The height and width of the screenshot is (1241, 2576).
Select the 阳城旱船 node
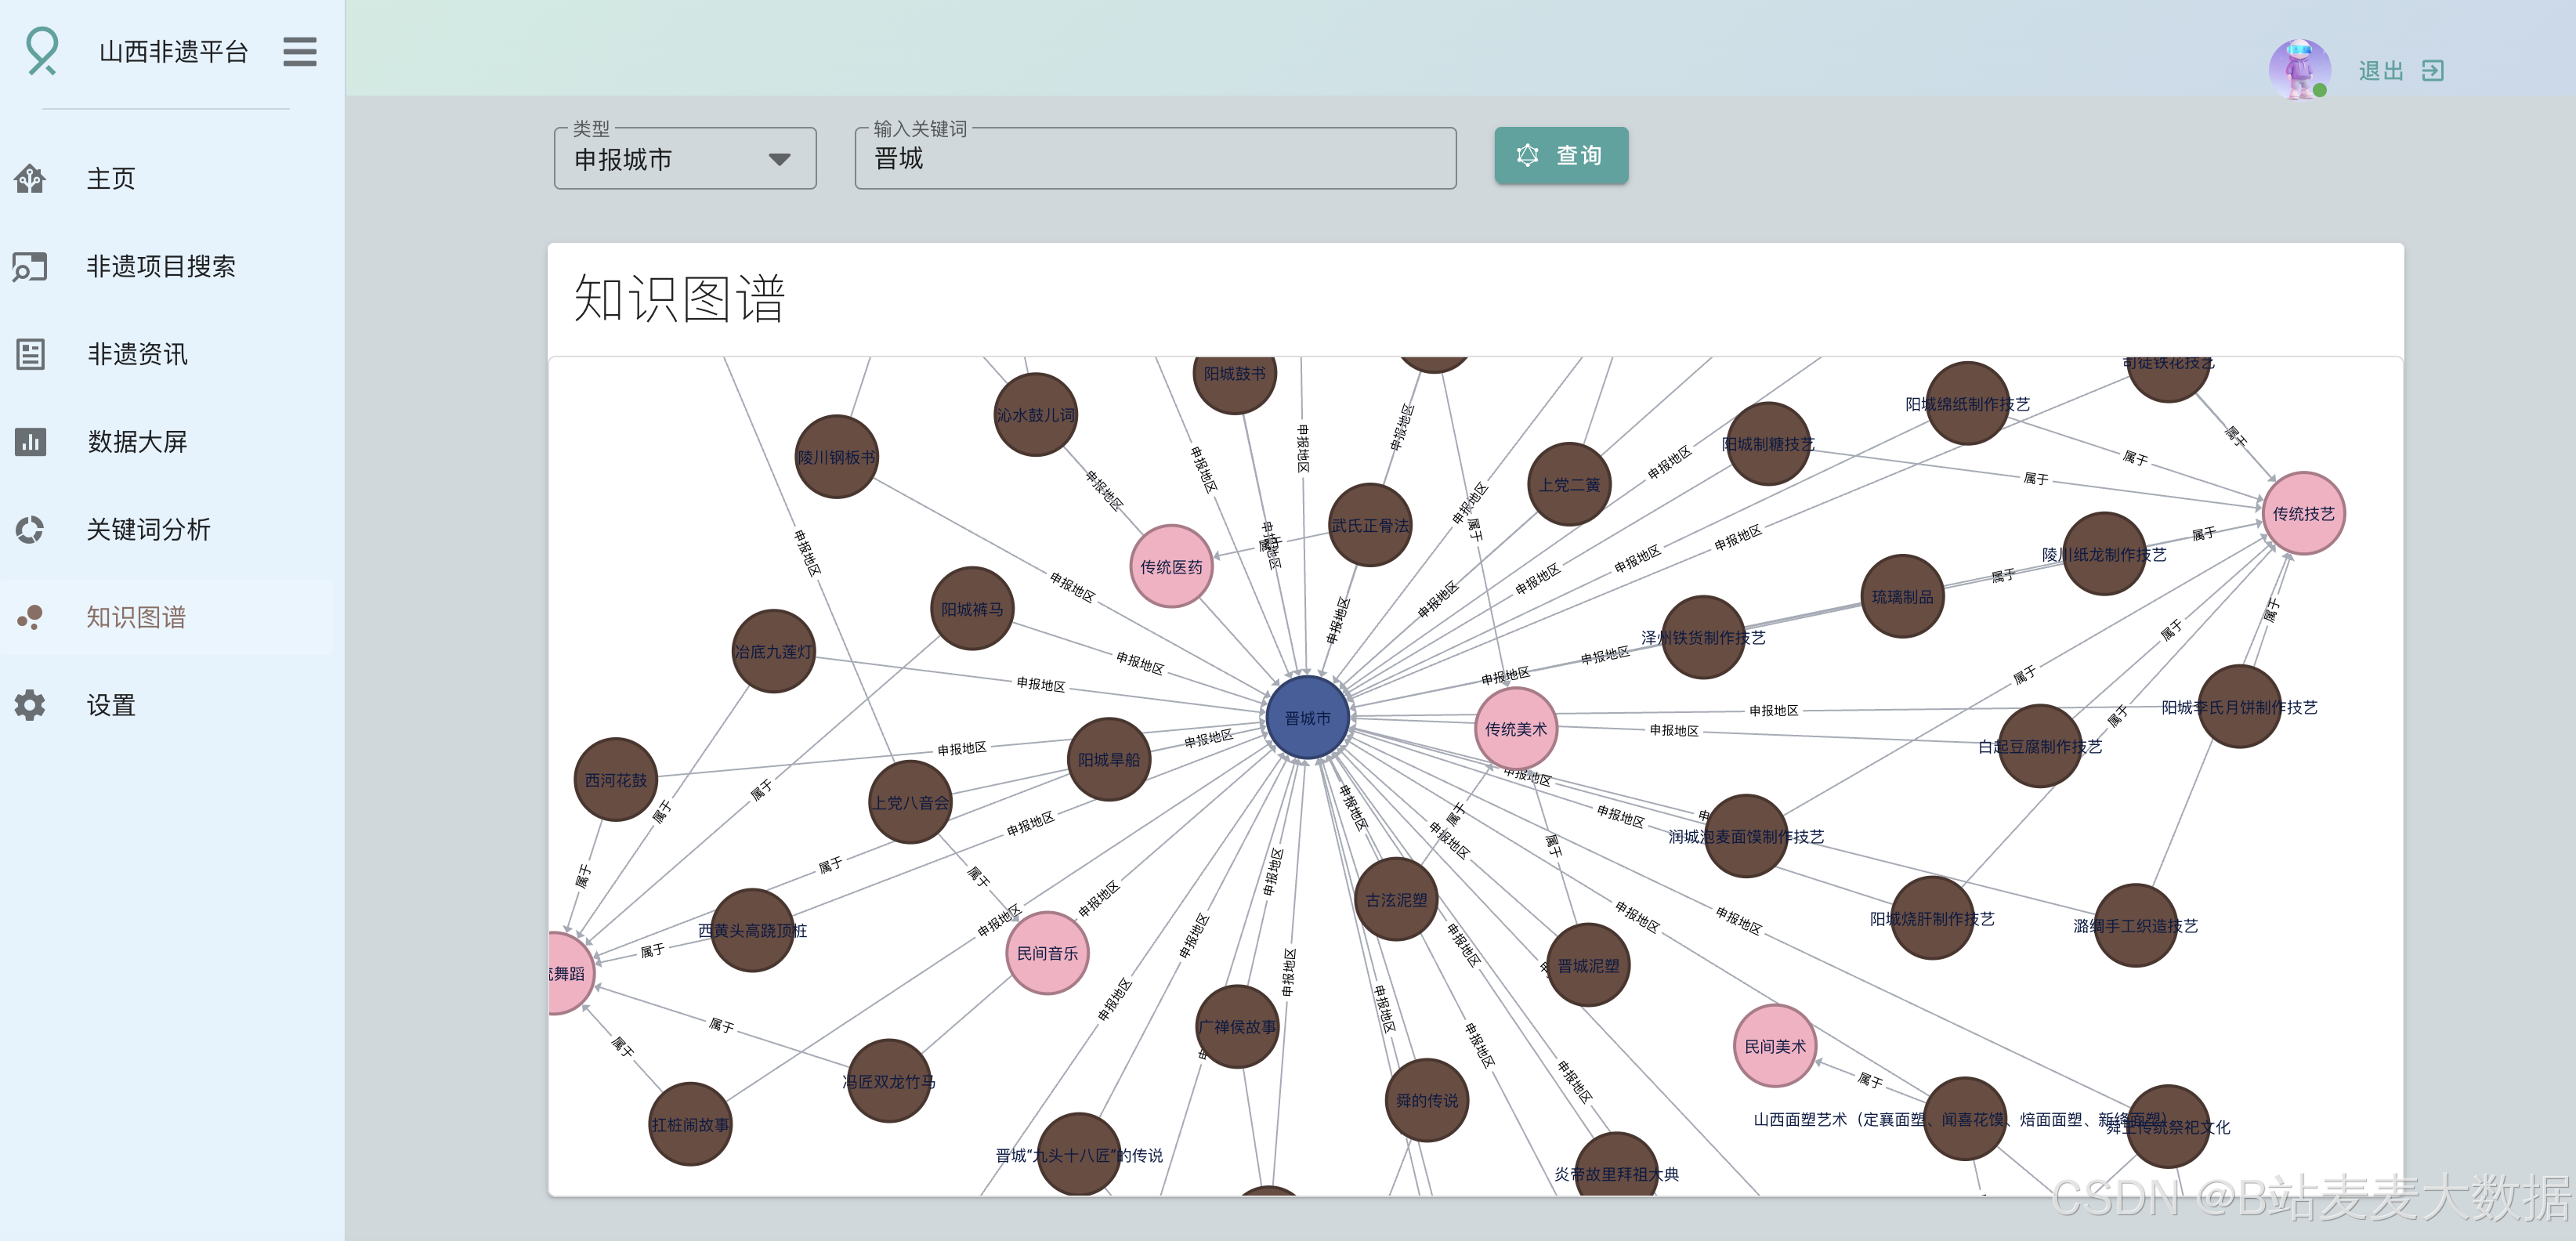click(x=1108, y=760)
